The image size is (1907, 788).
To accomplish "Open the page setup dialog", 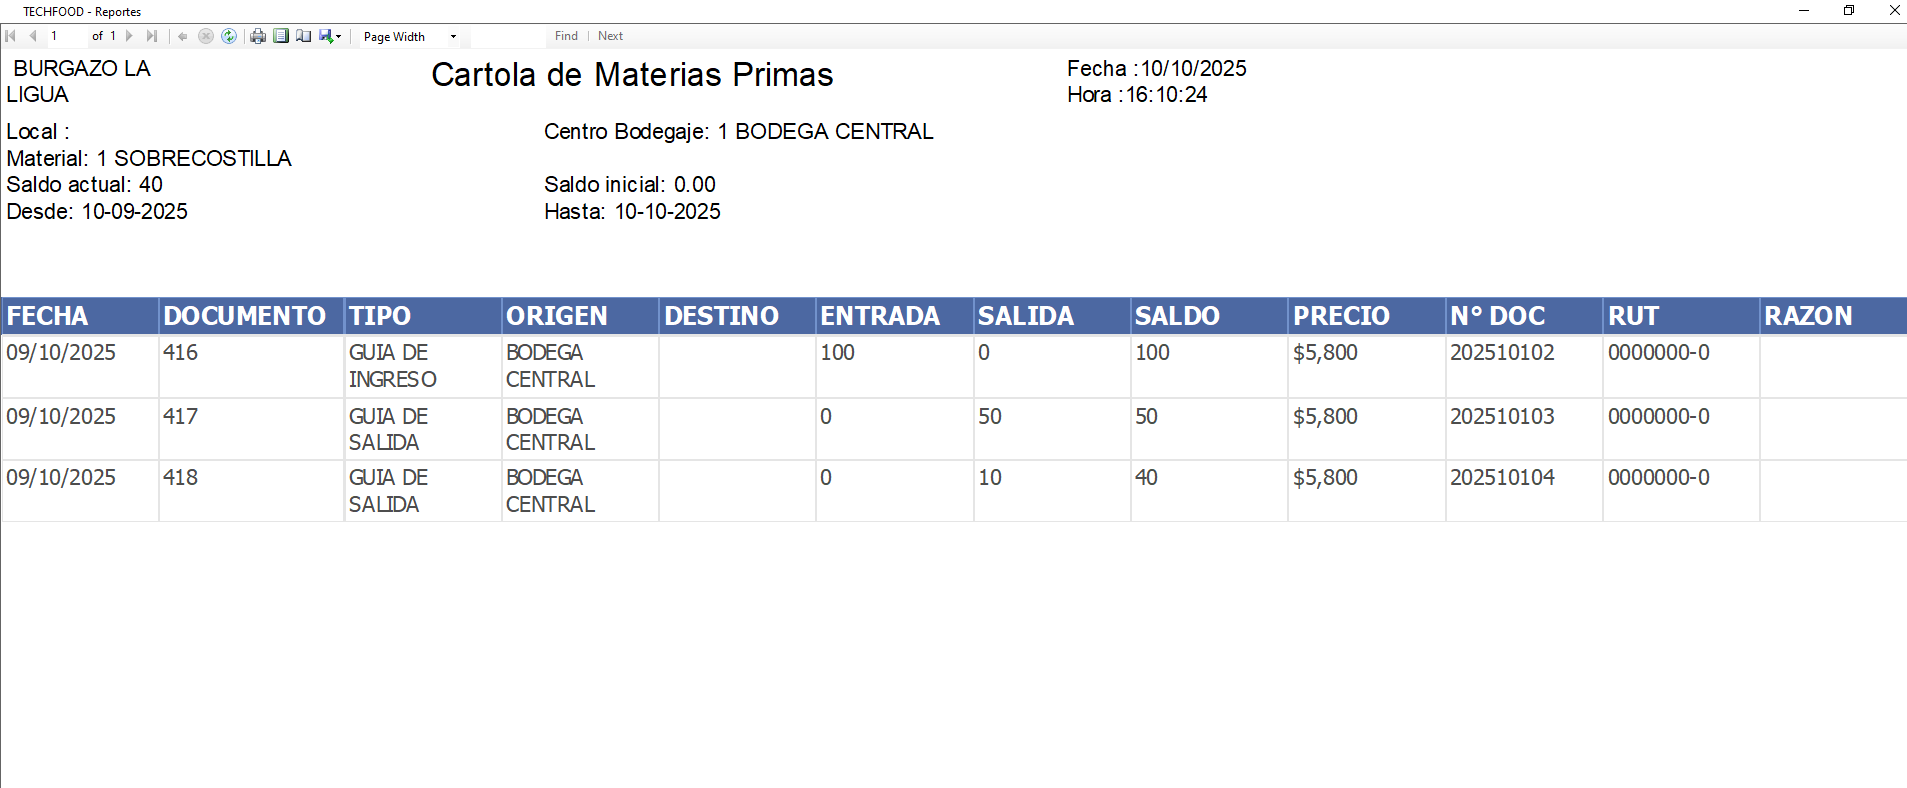I will (x=303, y=36).
